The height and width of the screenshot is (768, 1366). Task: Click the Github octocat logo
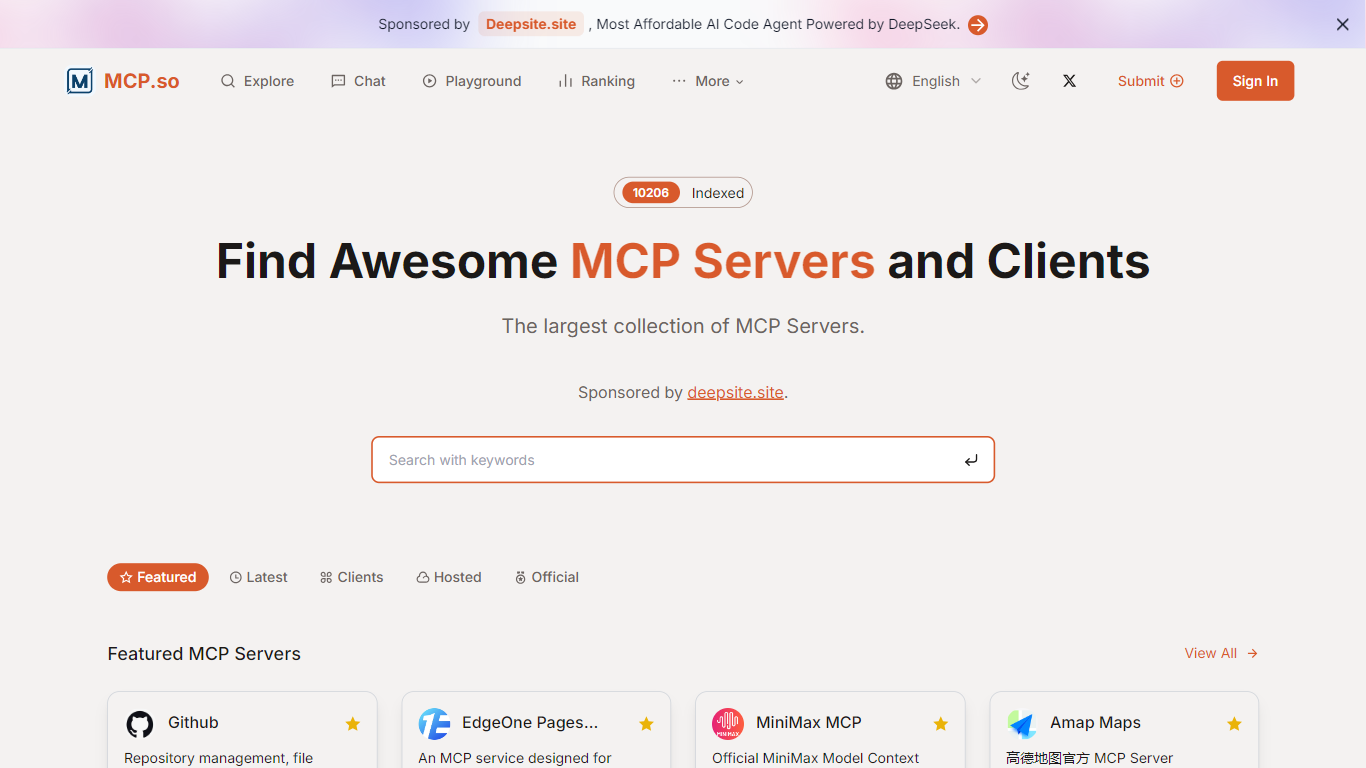[140, 724]
